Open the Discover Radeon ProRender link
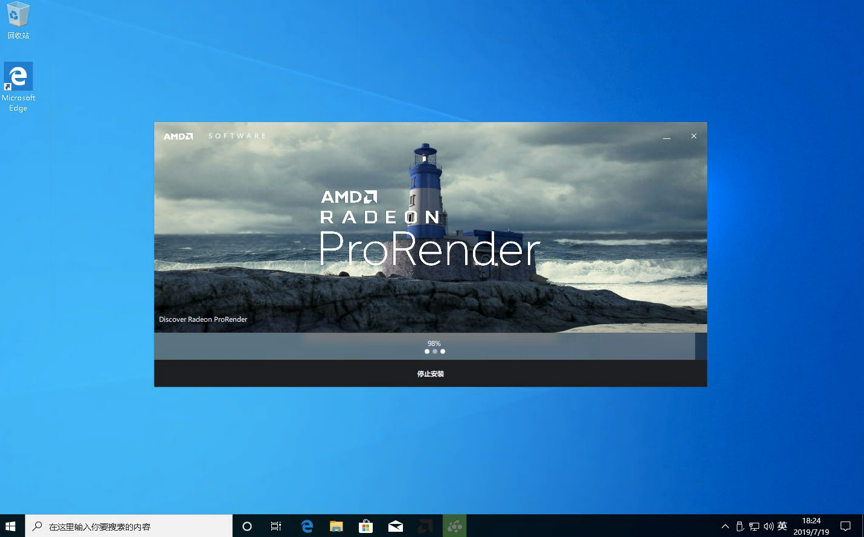864x537 pixels. coord(203,319)
